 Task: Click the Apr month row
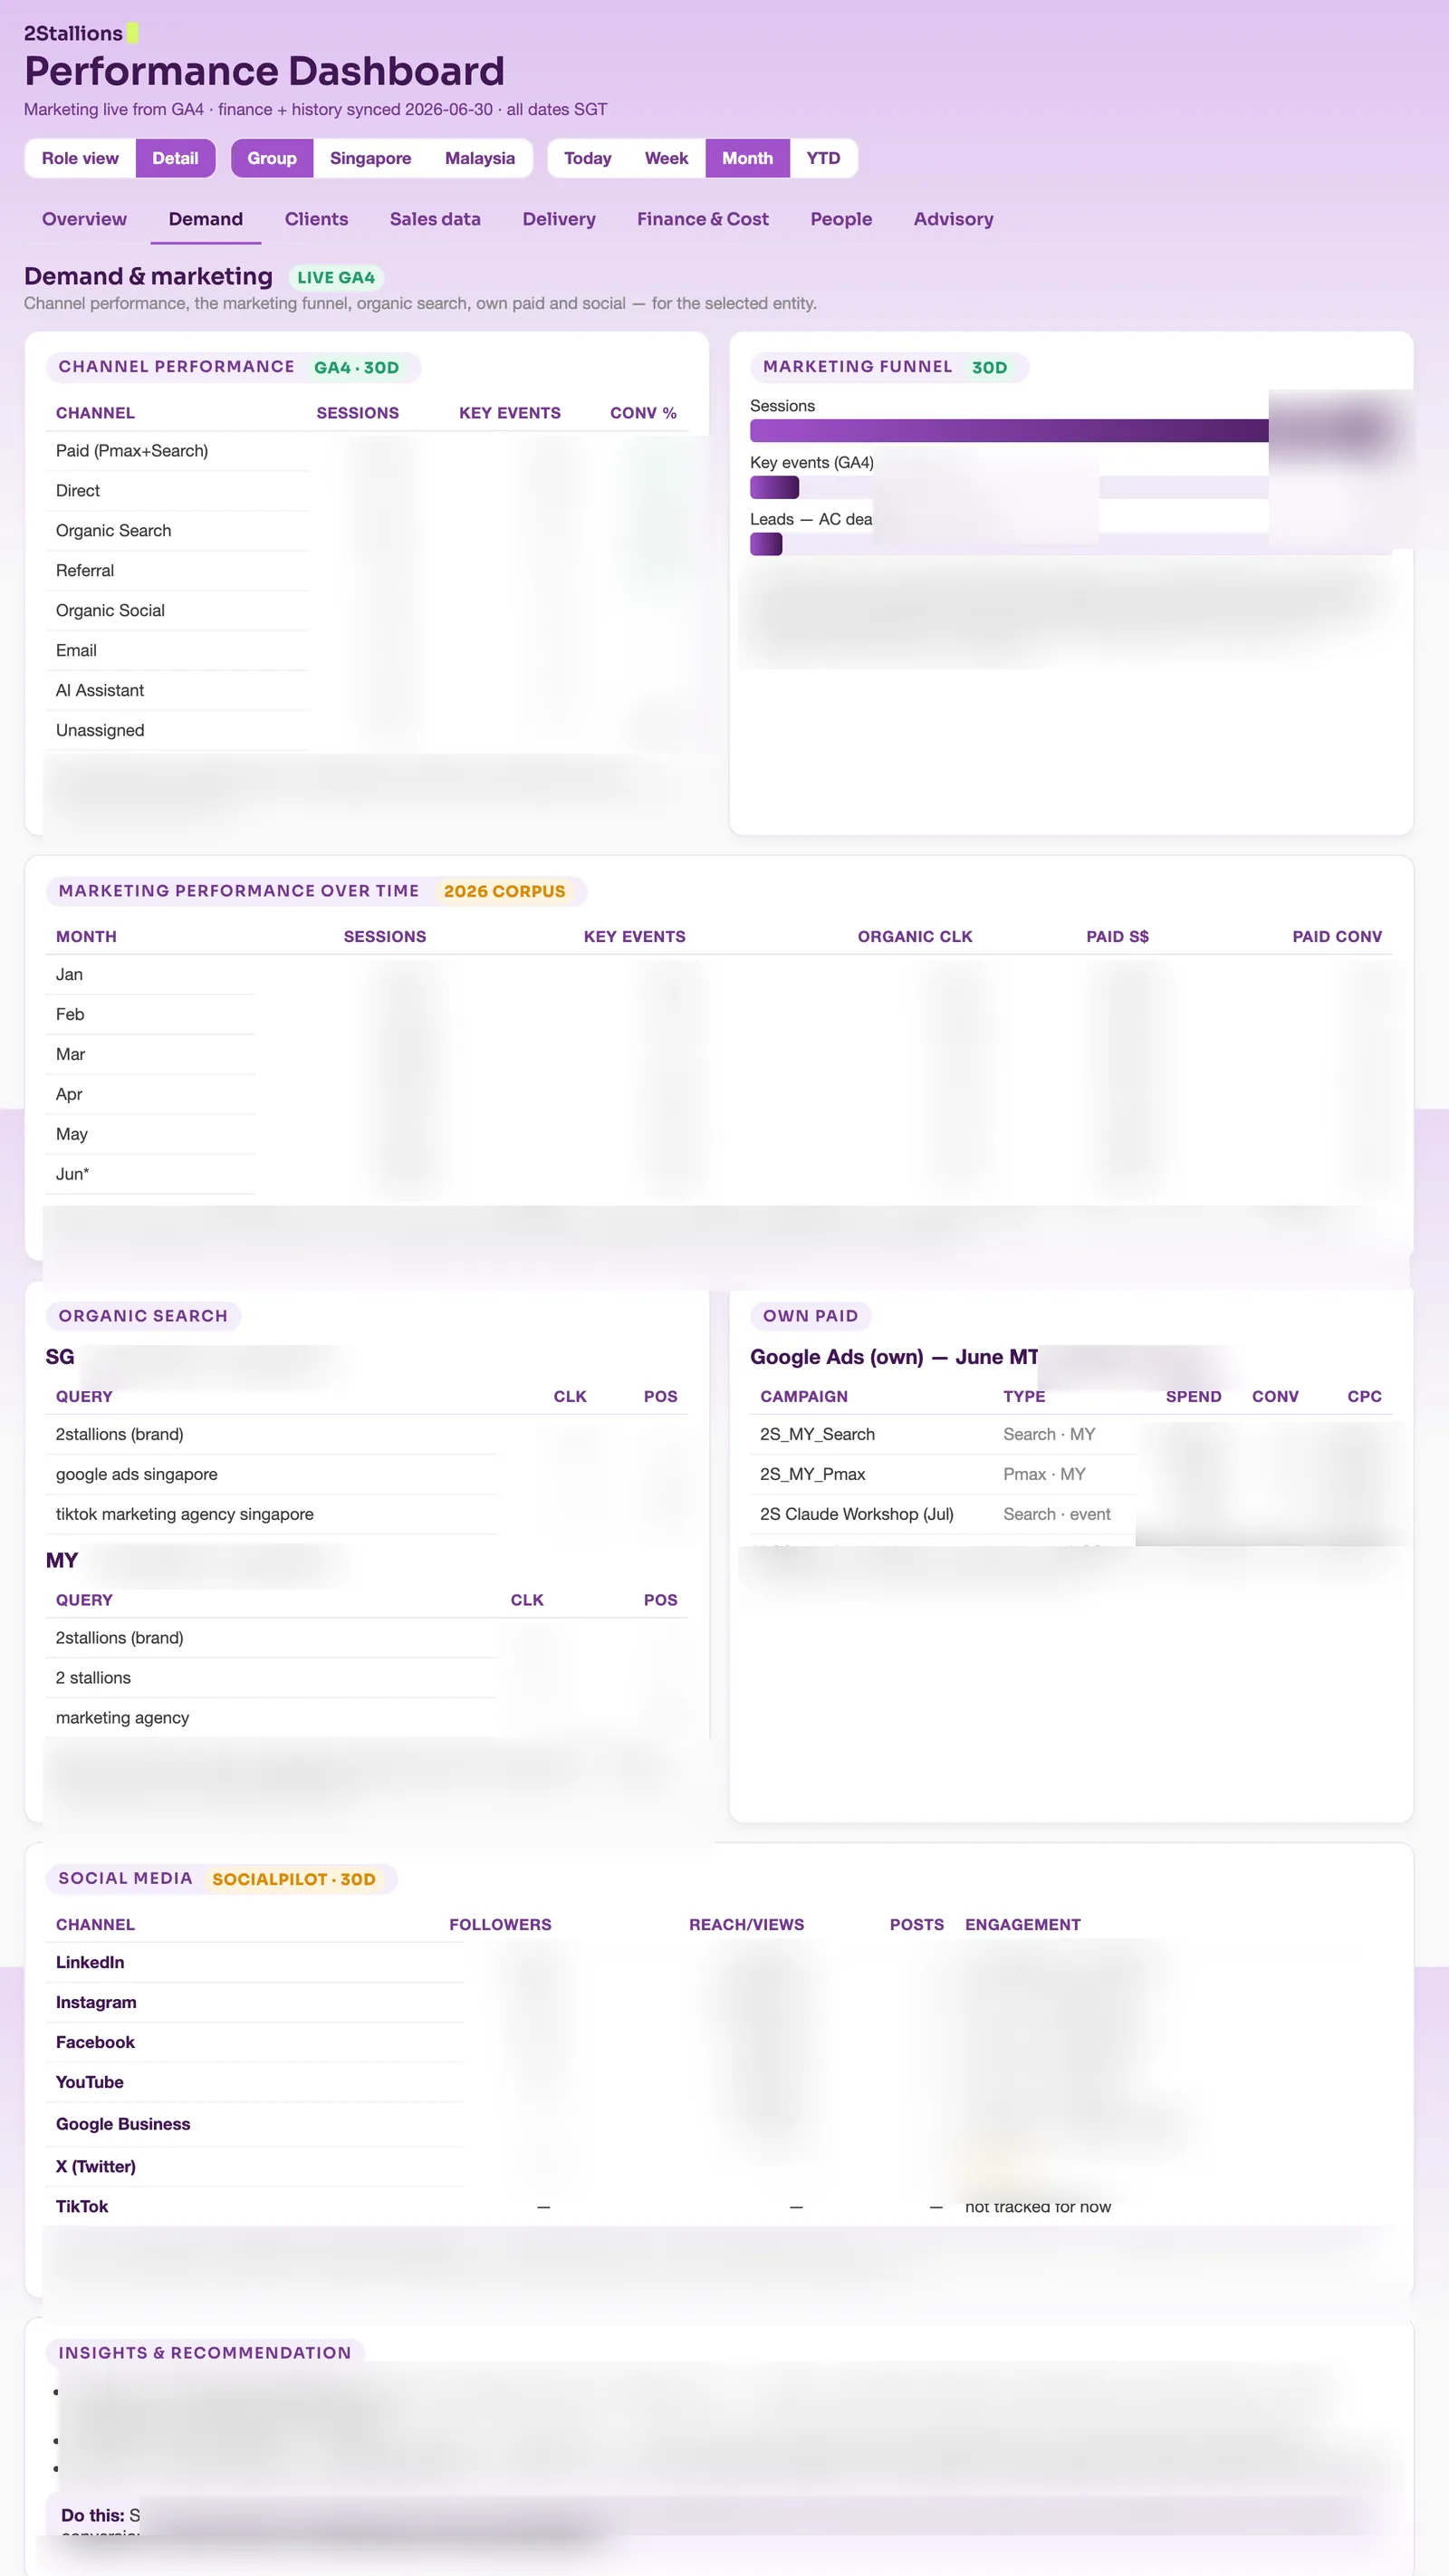(x=719, y=1095)
